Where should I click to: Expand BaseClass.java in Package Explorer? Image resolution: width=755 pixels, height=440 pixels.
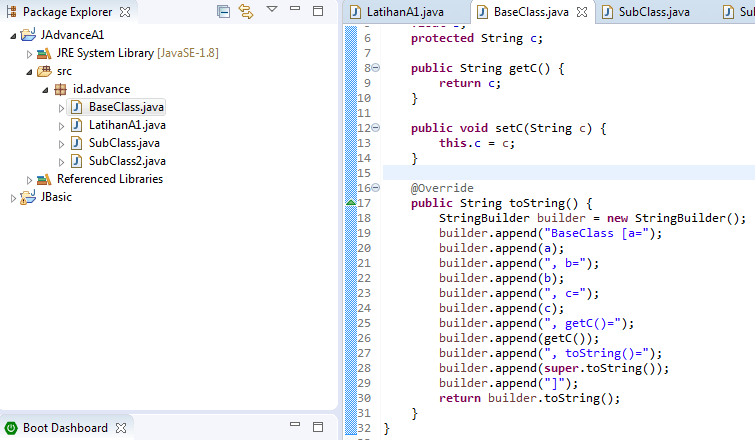61,108
